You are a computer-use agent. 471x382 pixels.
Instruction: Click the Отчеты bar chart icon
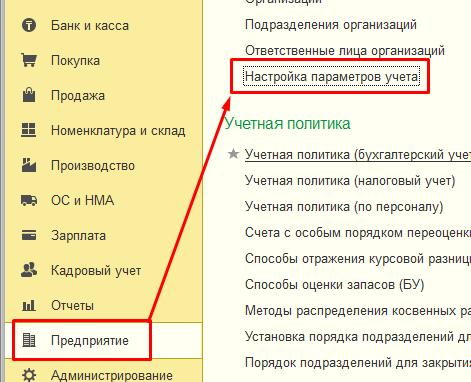[x=29, y=305]
